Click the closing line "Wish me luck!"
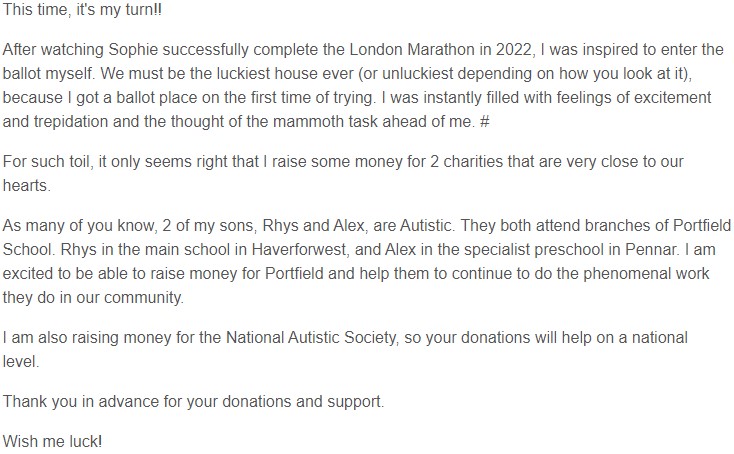The image size is (734, 454). click(x=52, y=440)
